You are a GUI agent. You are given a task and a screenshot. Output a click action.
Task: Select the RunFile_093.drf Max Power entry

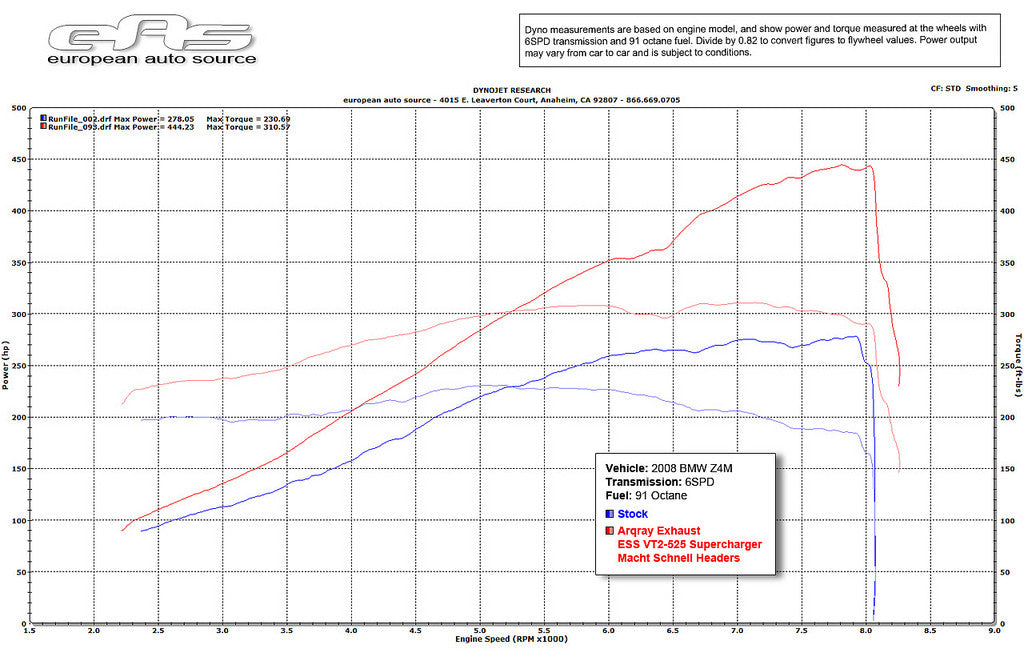click(119, 127)
